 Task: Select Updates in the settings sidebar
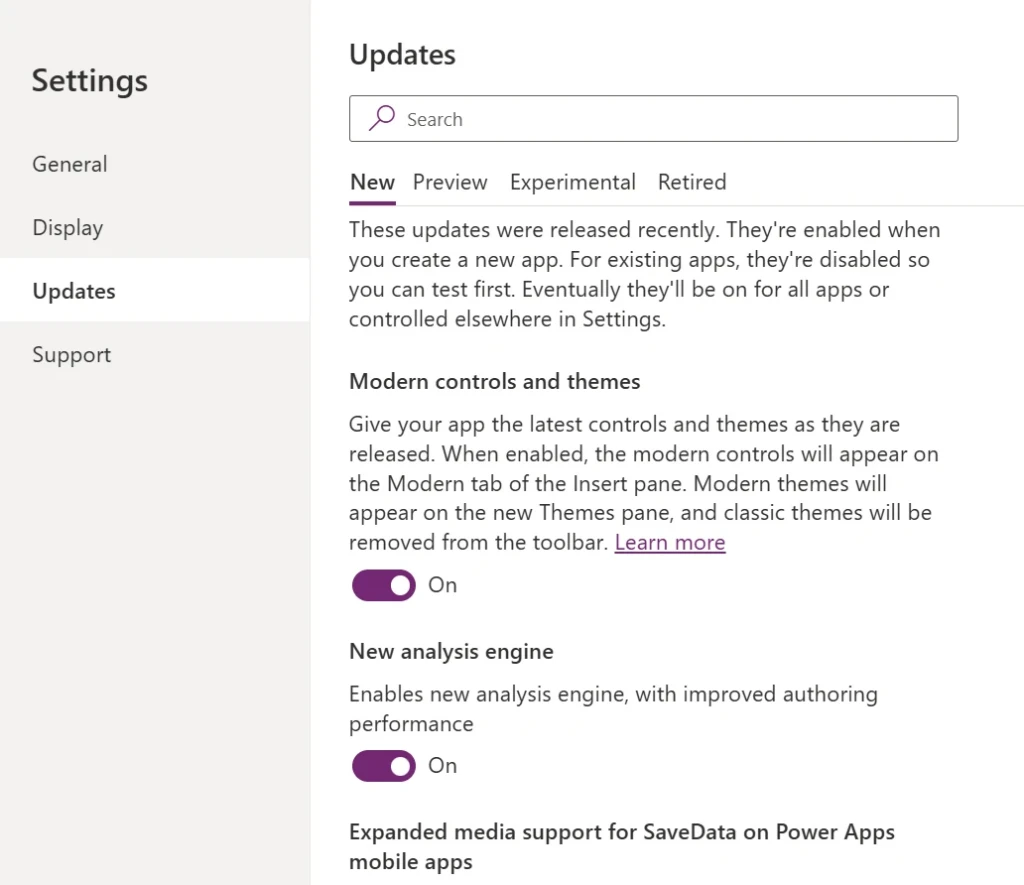click(73, 291)
